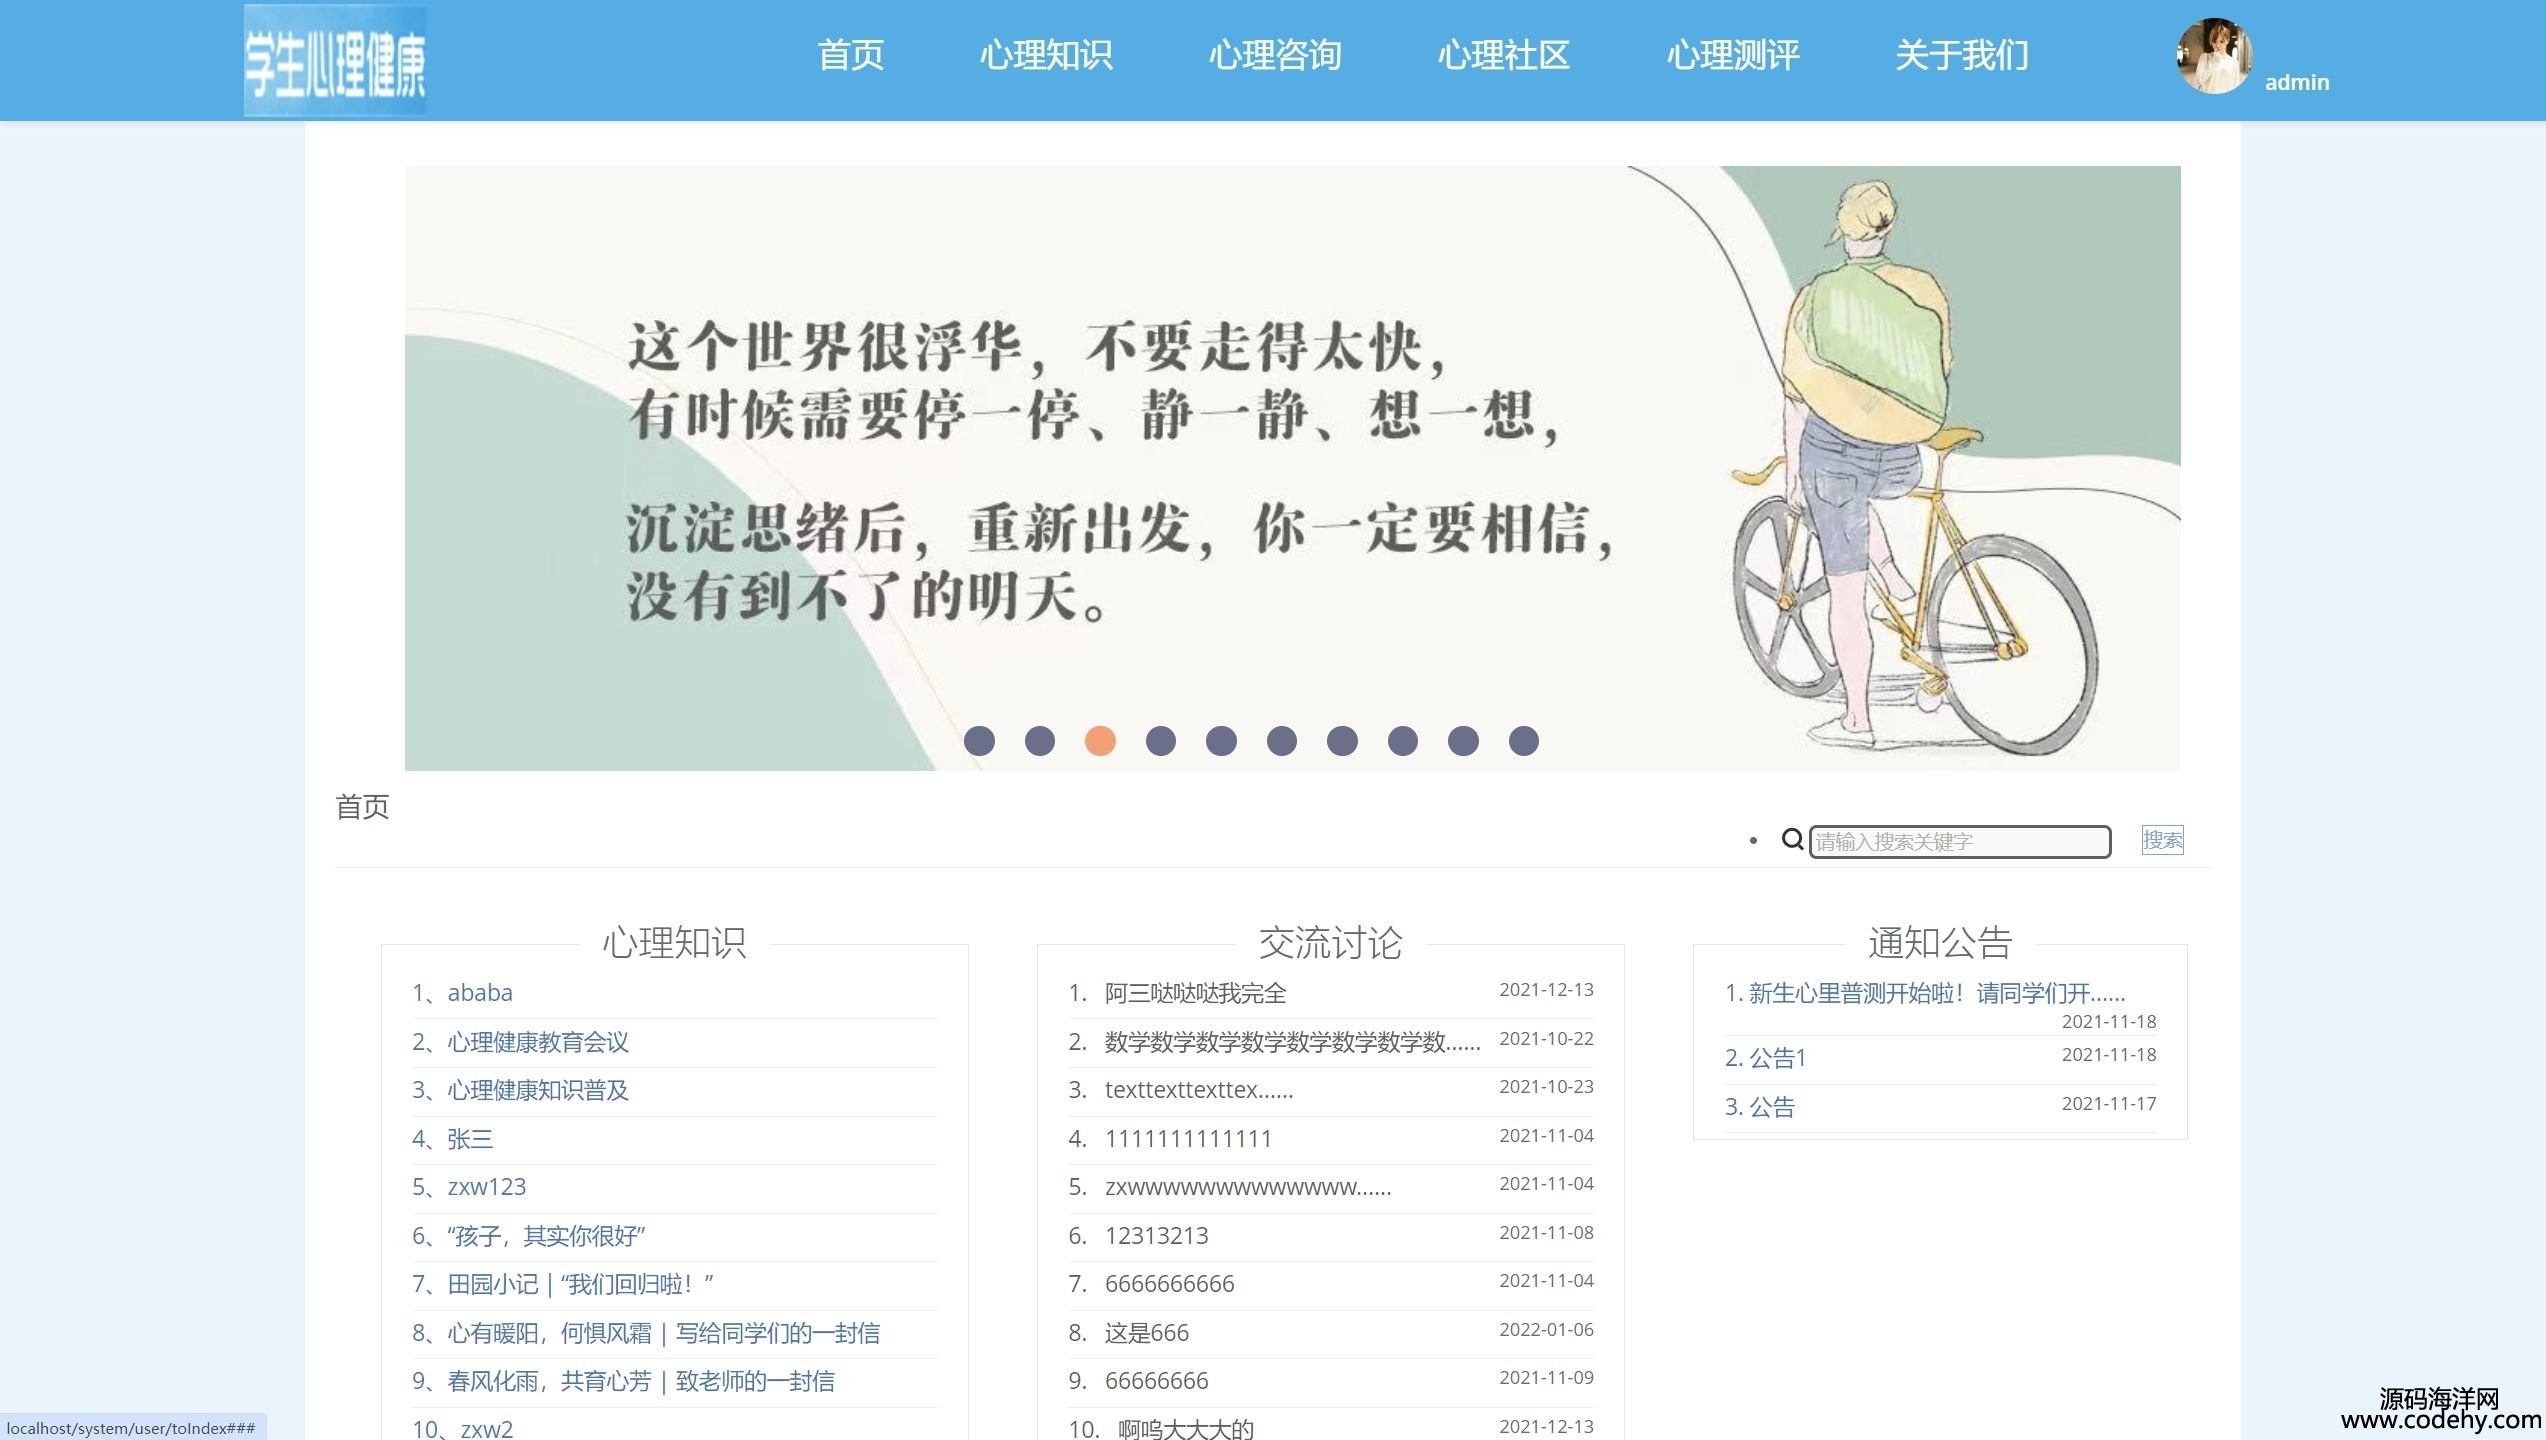Select the first carousel indicator dot
2546x1440 pixels.
(979, 741)
